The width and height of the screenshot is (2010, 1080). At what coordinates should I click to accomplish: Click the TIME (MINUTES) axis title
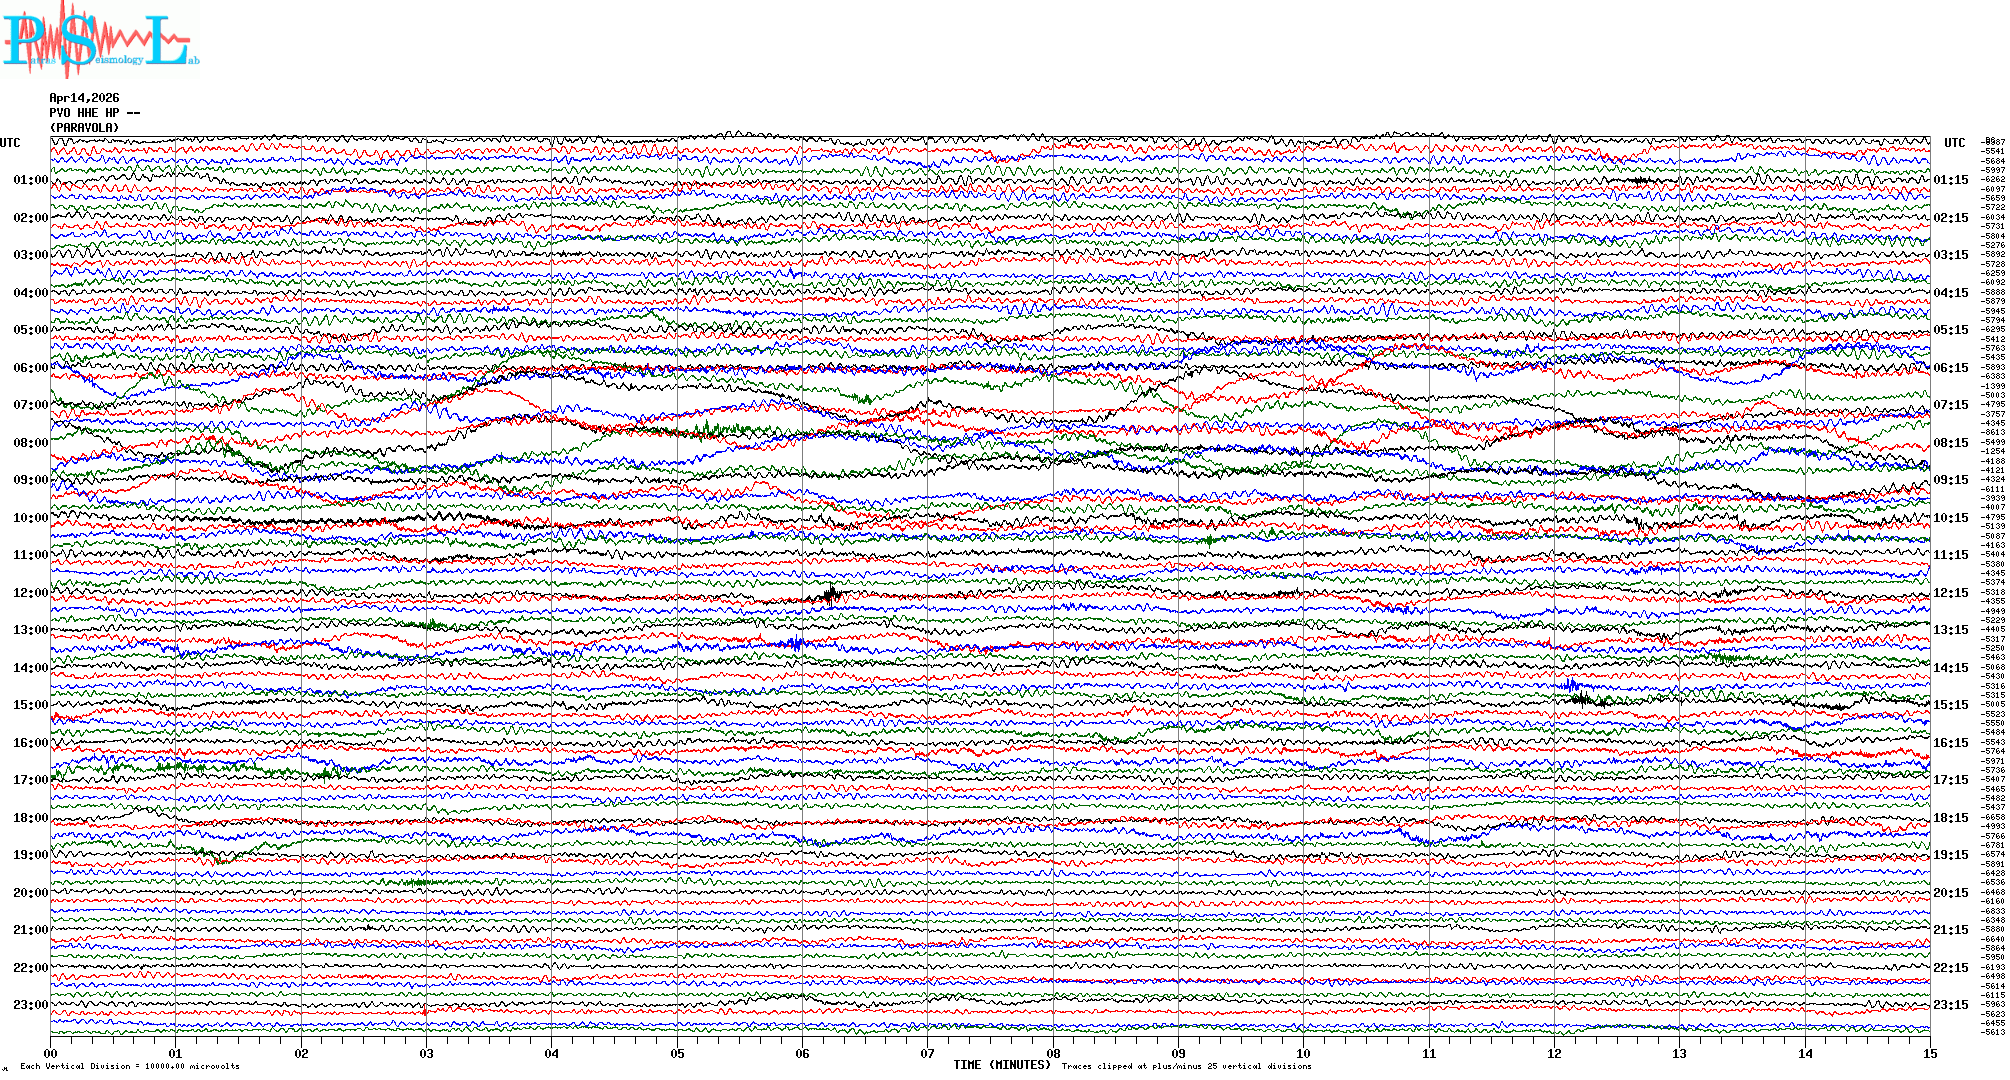pos(1002,1065)
